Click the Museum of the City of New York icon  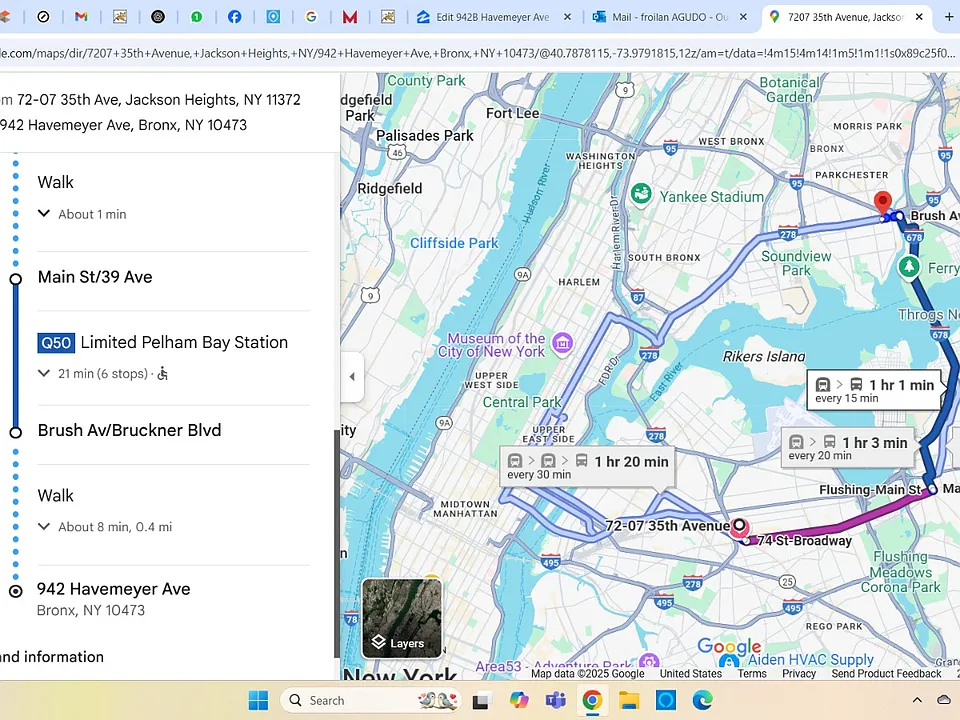(x=562, y=343)
